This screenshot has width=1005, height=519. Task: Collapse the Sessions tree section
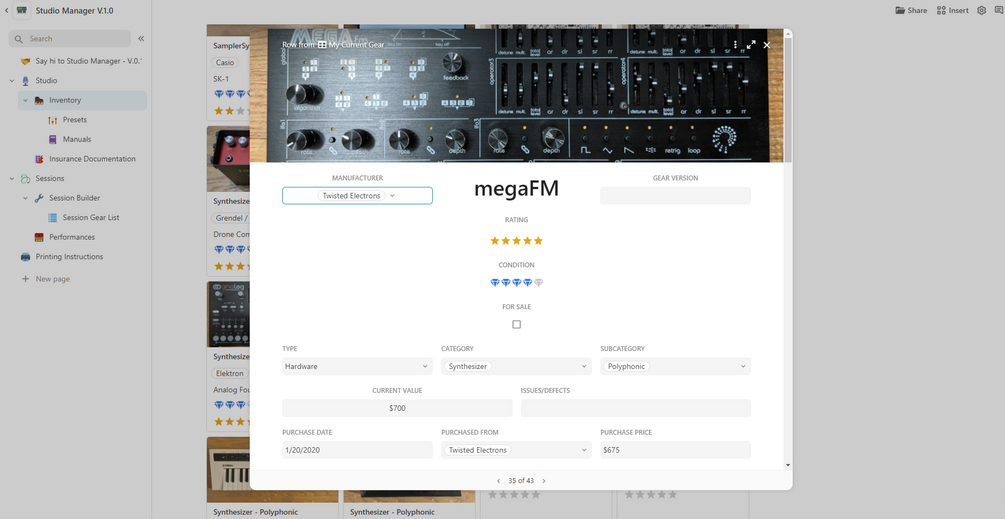tap(12, 179)
